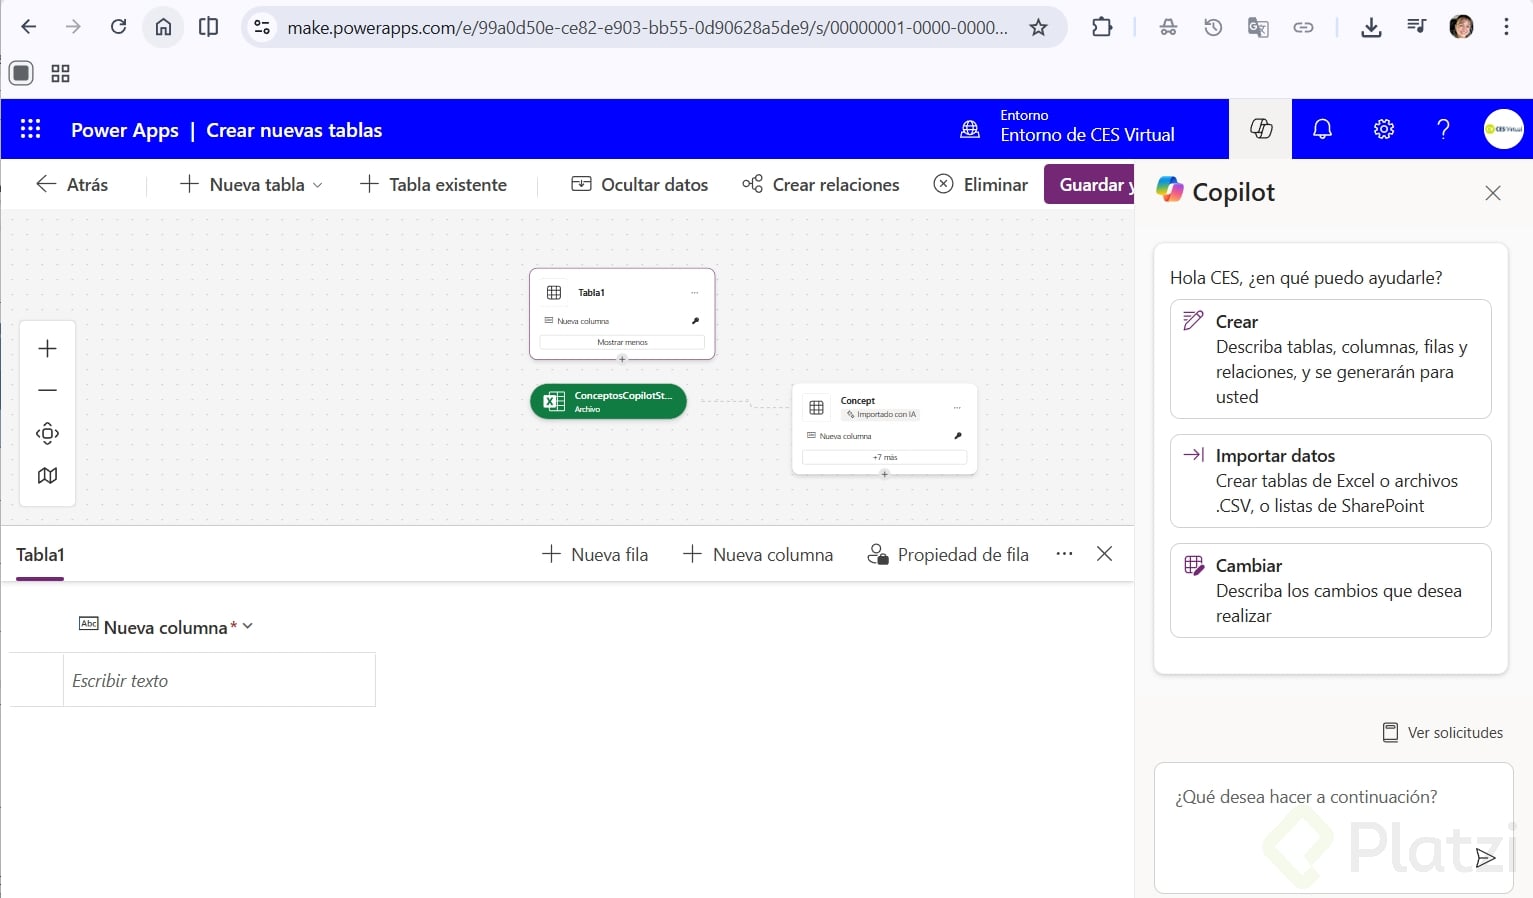Open the browser history icon
Viewport: 1533px width, 898px height.
click(1213, 27)
